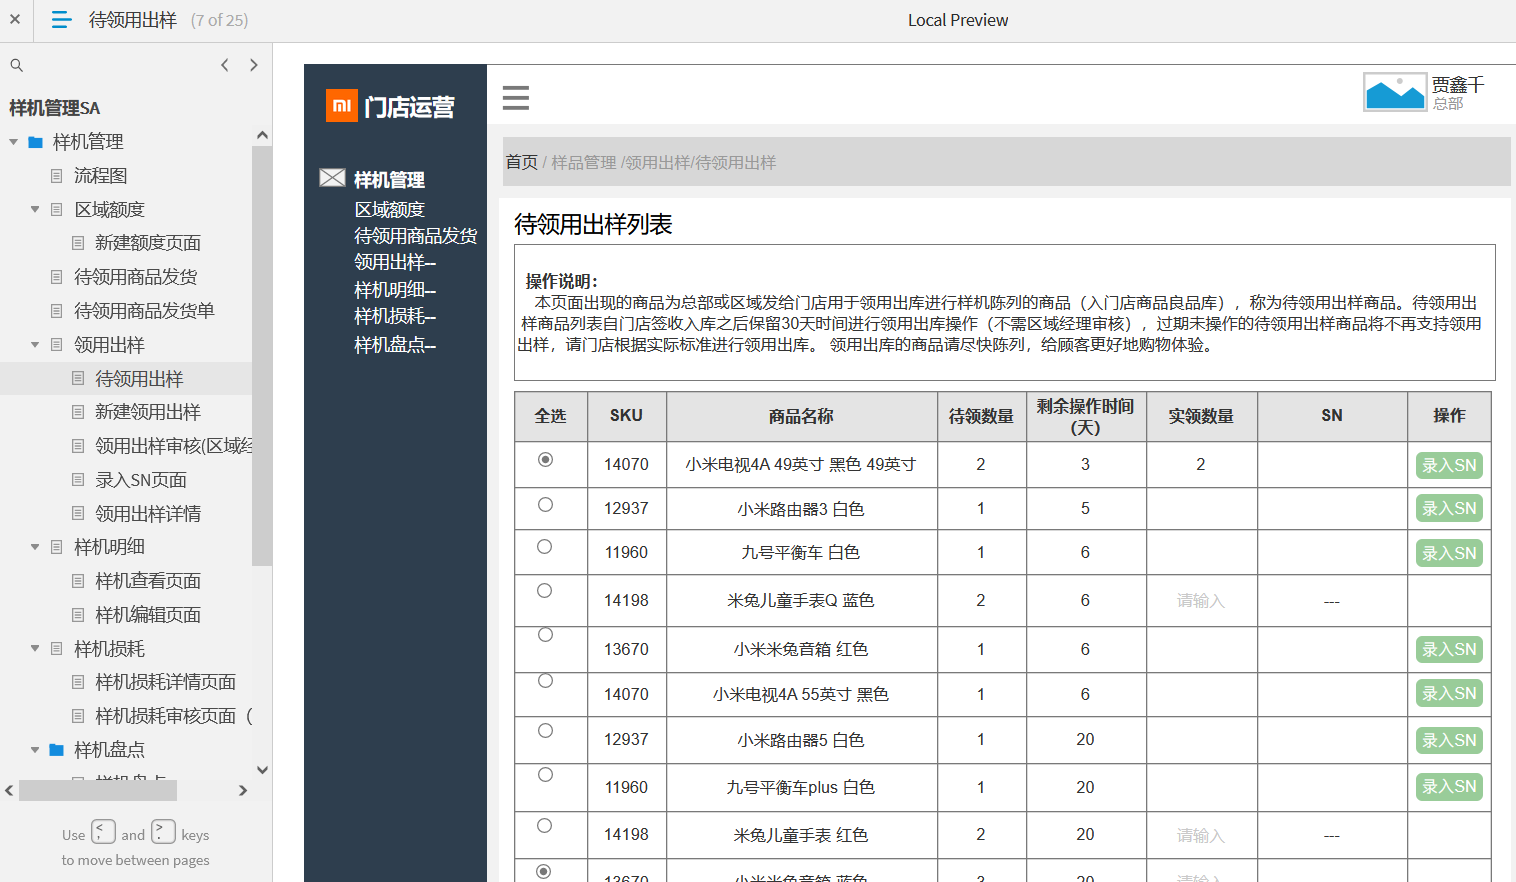Screen dimensions: 1516x882
Task: Click 首页 in the breadcrumb
Action: pyautogui.click(x=521, y=162)
